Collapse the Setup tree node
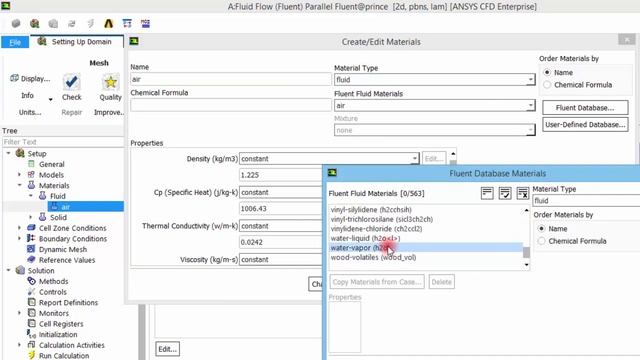The width and height of the screenshot is (640, 360). click(9, 153)
